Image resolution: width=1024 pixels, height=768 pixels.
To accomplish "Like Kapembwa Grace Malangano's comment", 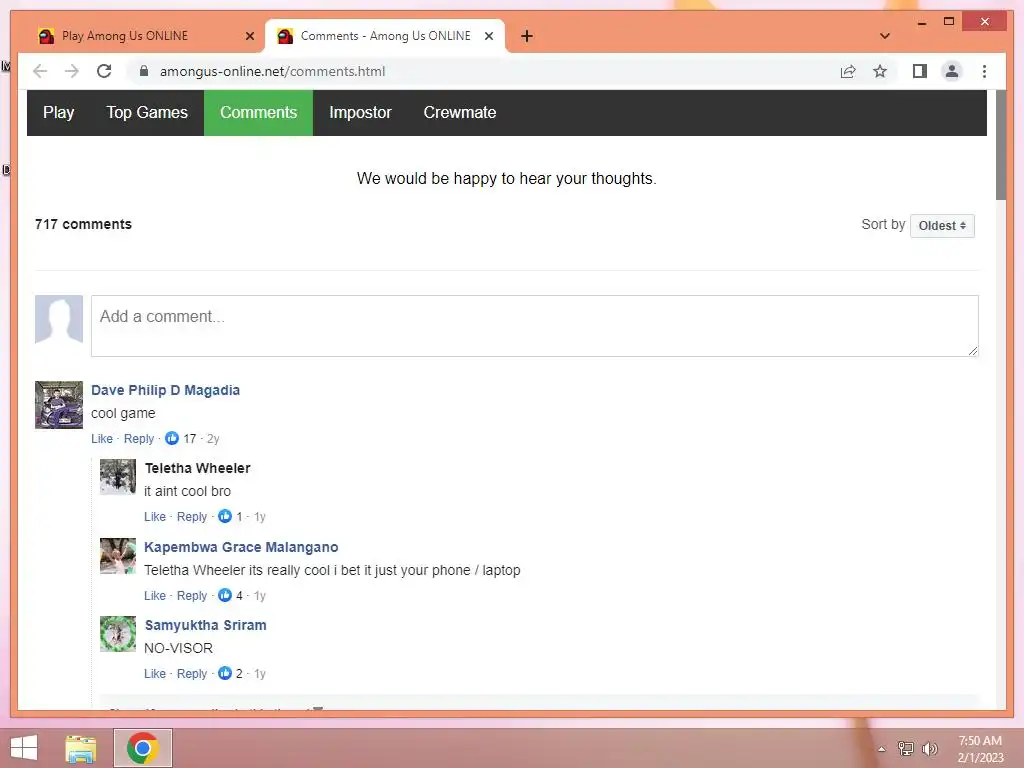I will coord(155,596).
